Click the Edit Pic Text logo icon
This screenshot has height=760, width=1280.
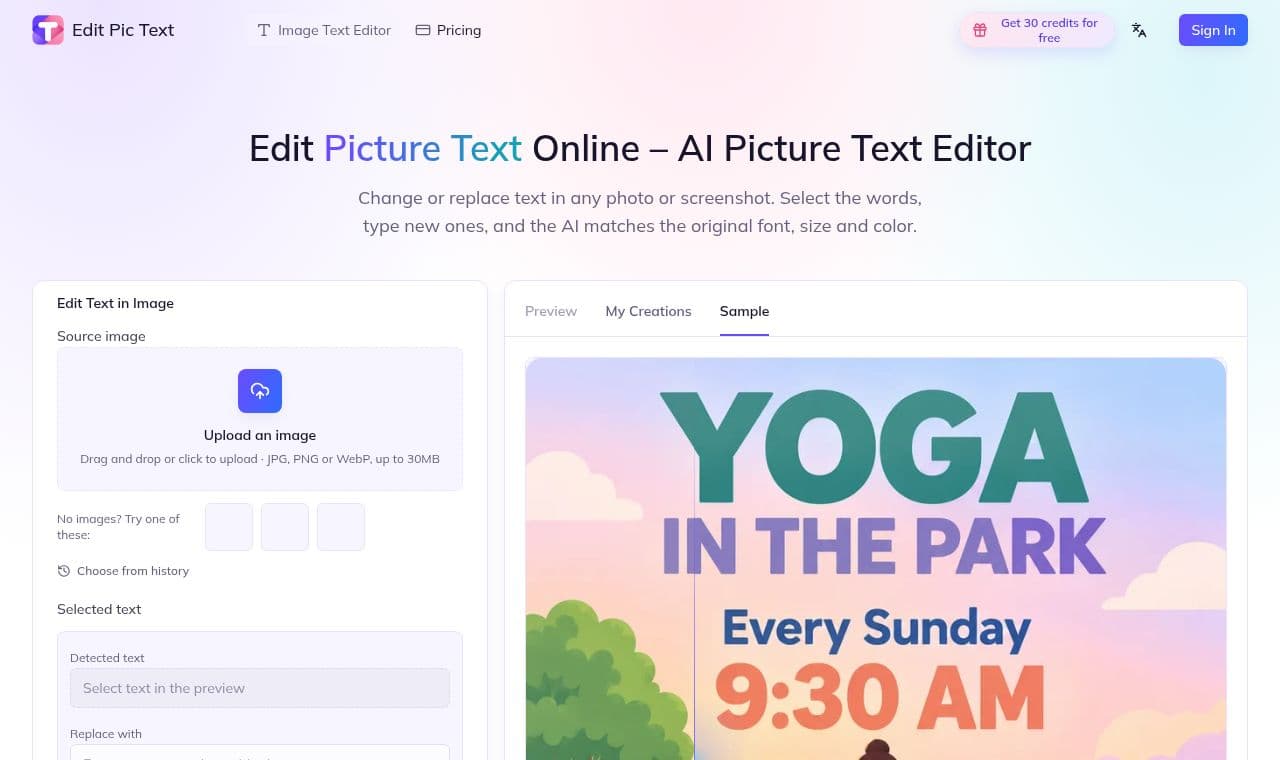[x=48, y=30]
